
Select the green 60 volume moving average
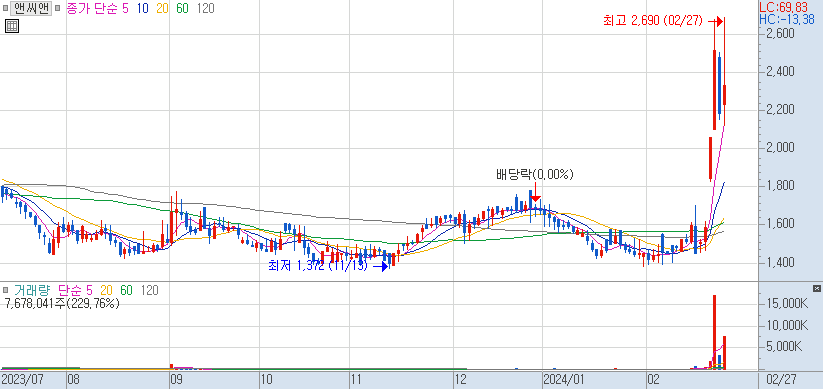(126, 290)
